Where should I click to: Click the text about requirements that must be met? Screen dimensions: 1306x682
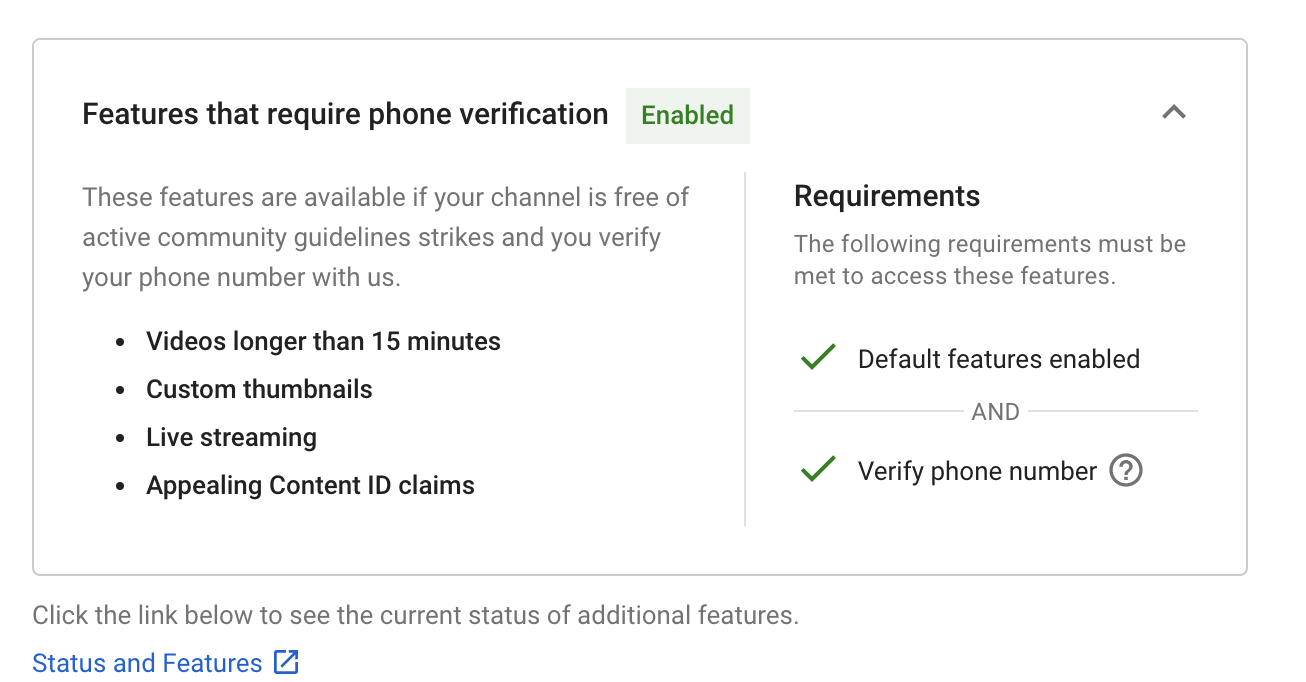990,260
